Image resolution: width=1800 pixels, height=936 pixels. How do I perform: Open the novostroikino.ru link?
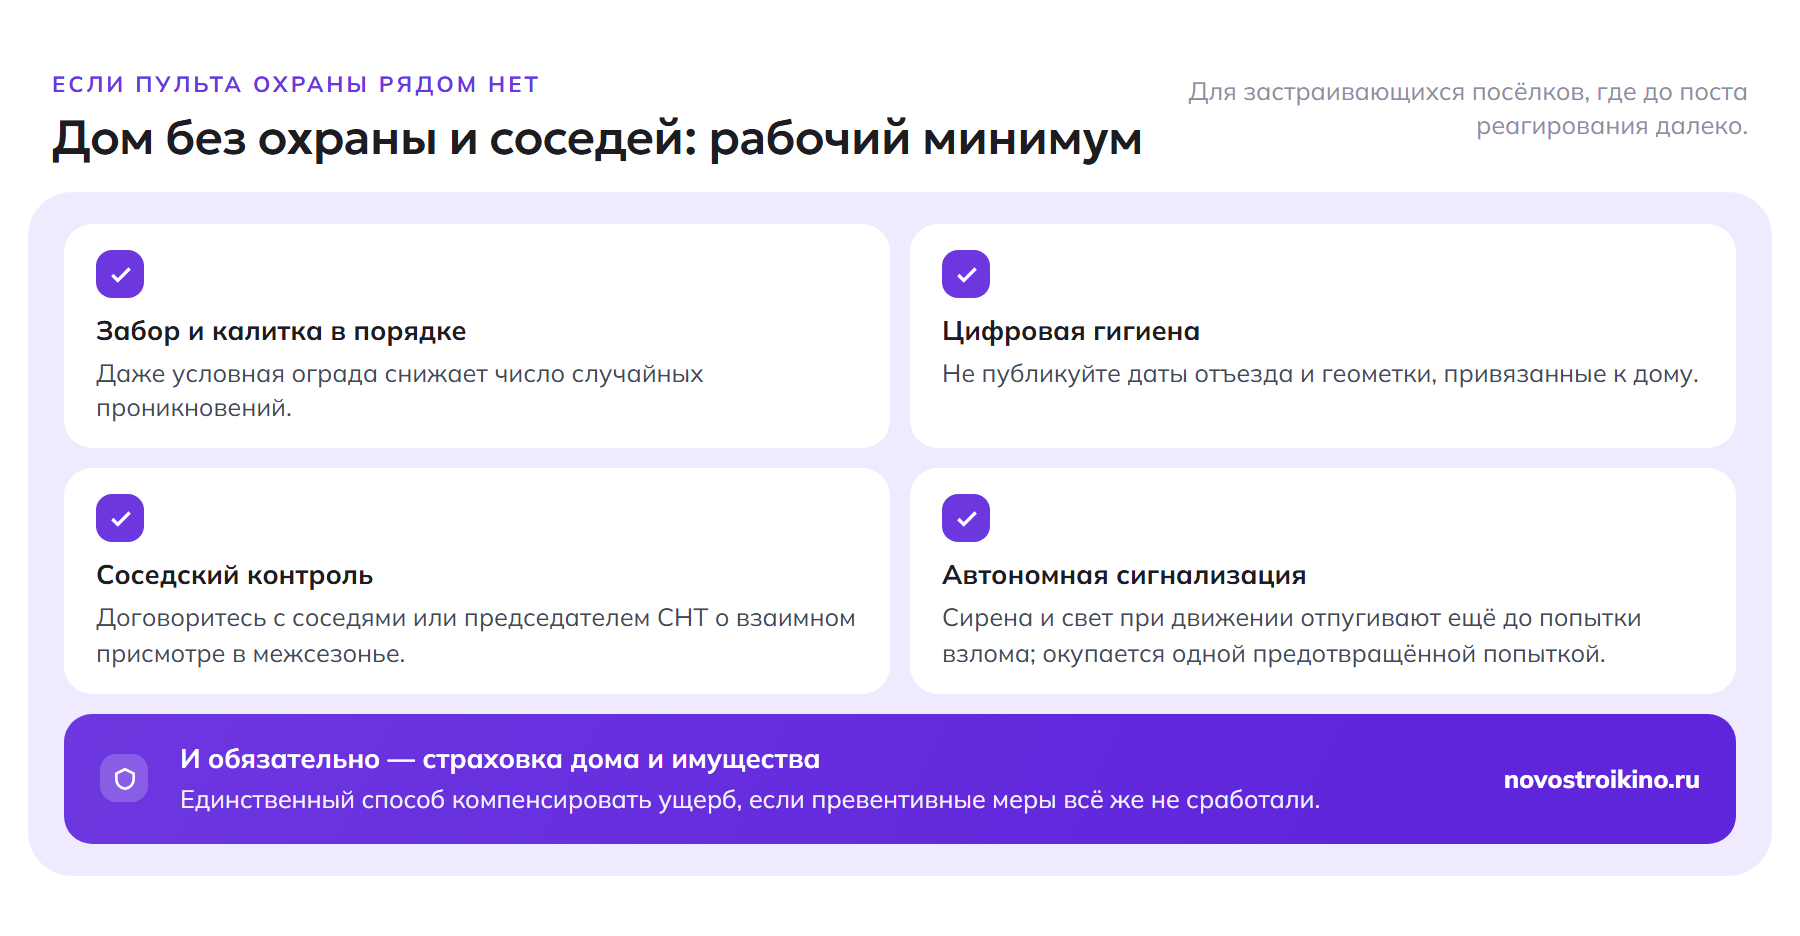click(1601, 779)
